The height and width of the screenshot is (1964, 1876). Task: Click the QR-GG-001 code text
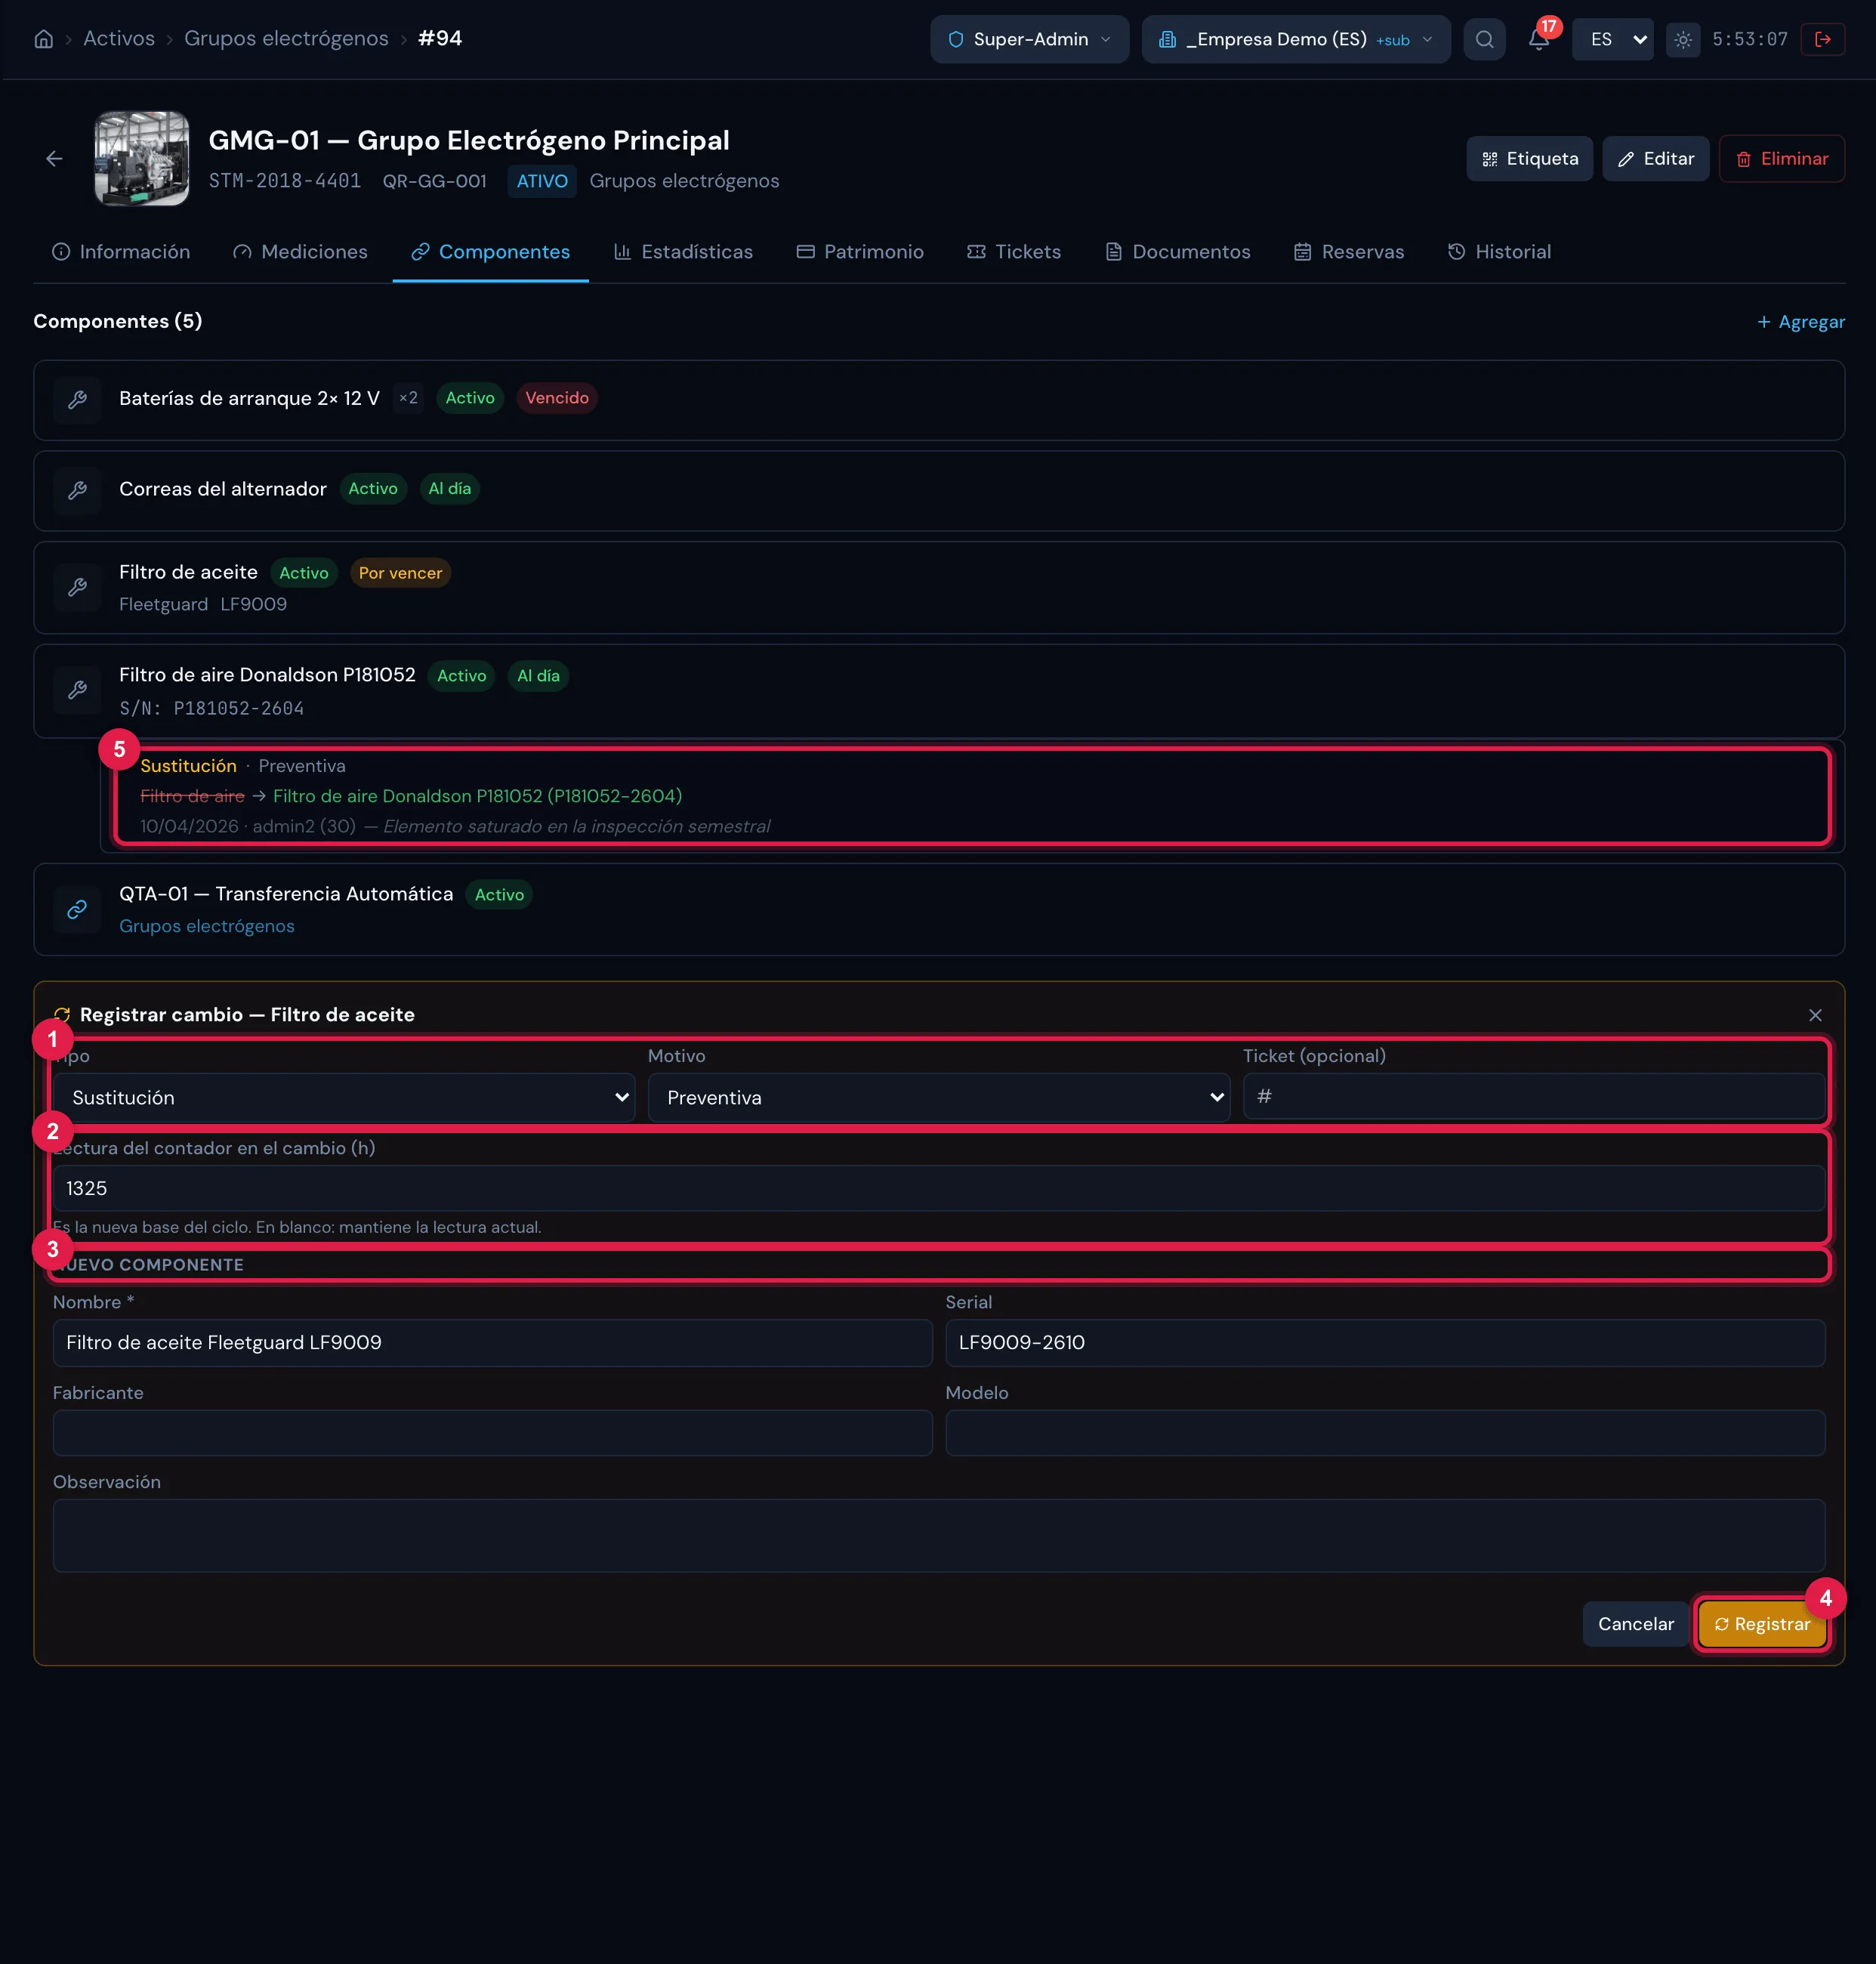click(434, 181)
